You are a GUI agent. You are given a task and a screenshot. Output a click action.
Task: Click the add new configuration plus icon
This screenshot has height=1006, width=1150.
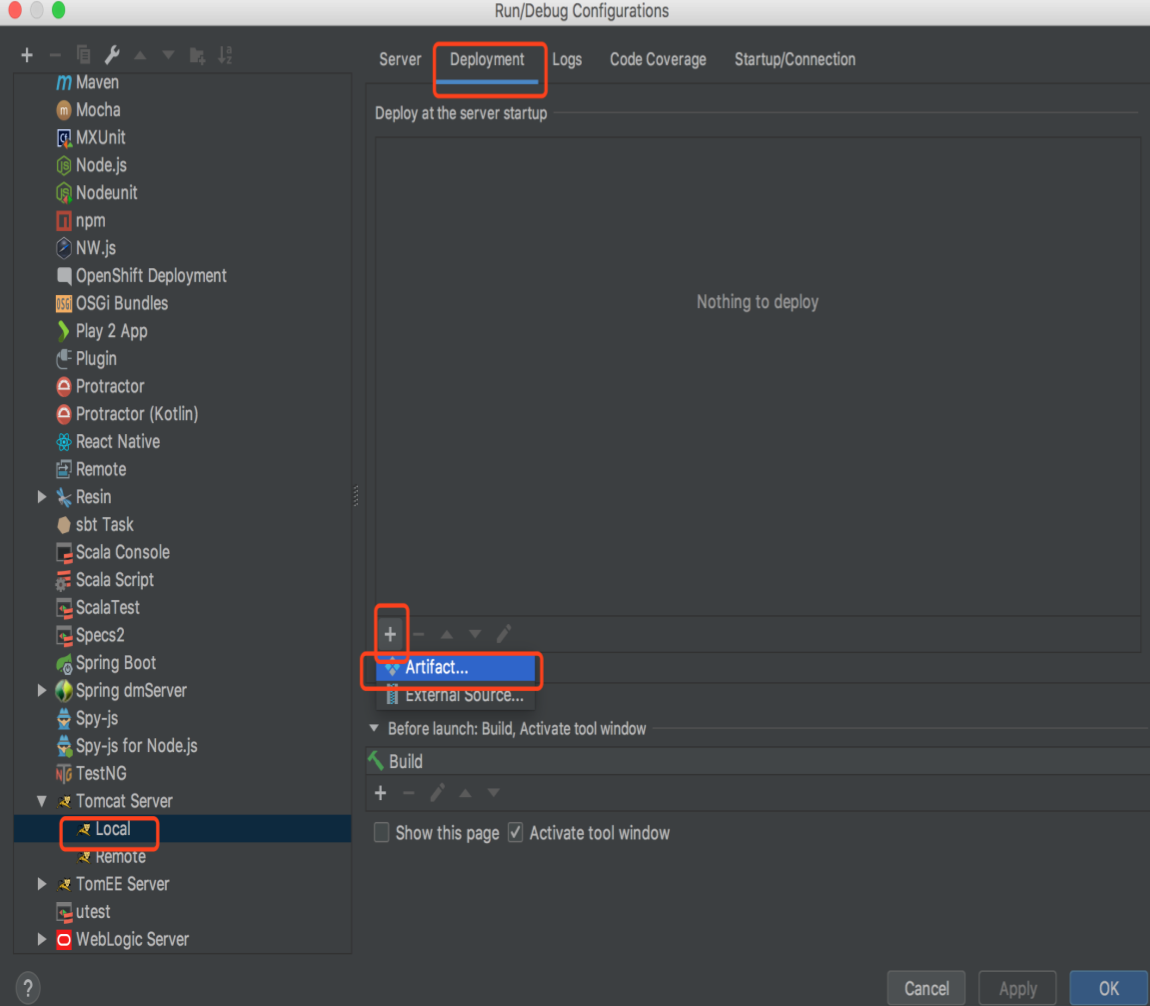[27, 55]
